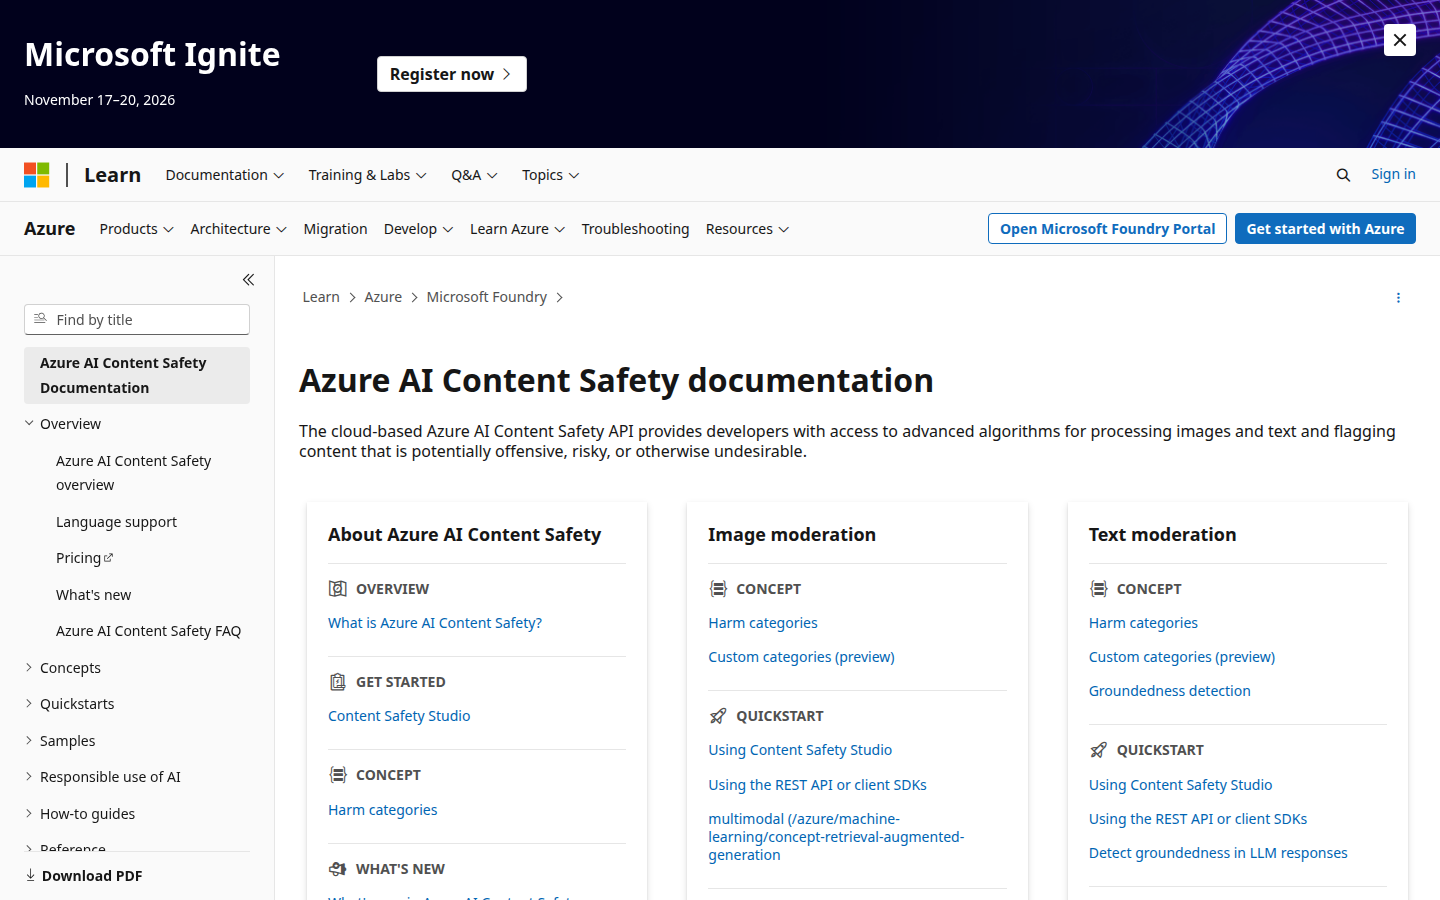Open Azure AI Content Safety overview item
This screenshot has width=1440, height=900.
point(133,473)
